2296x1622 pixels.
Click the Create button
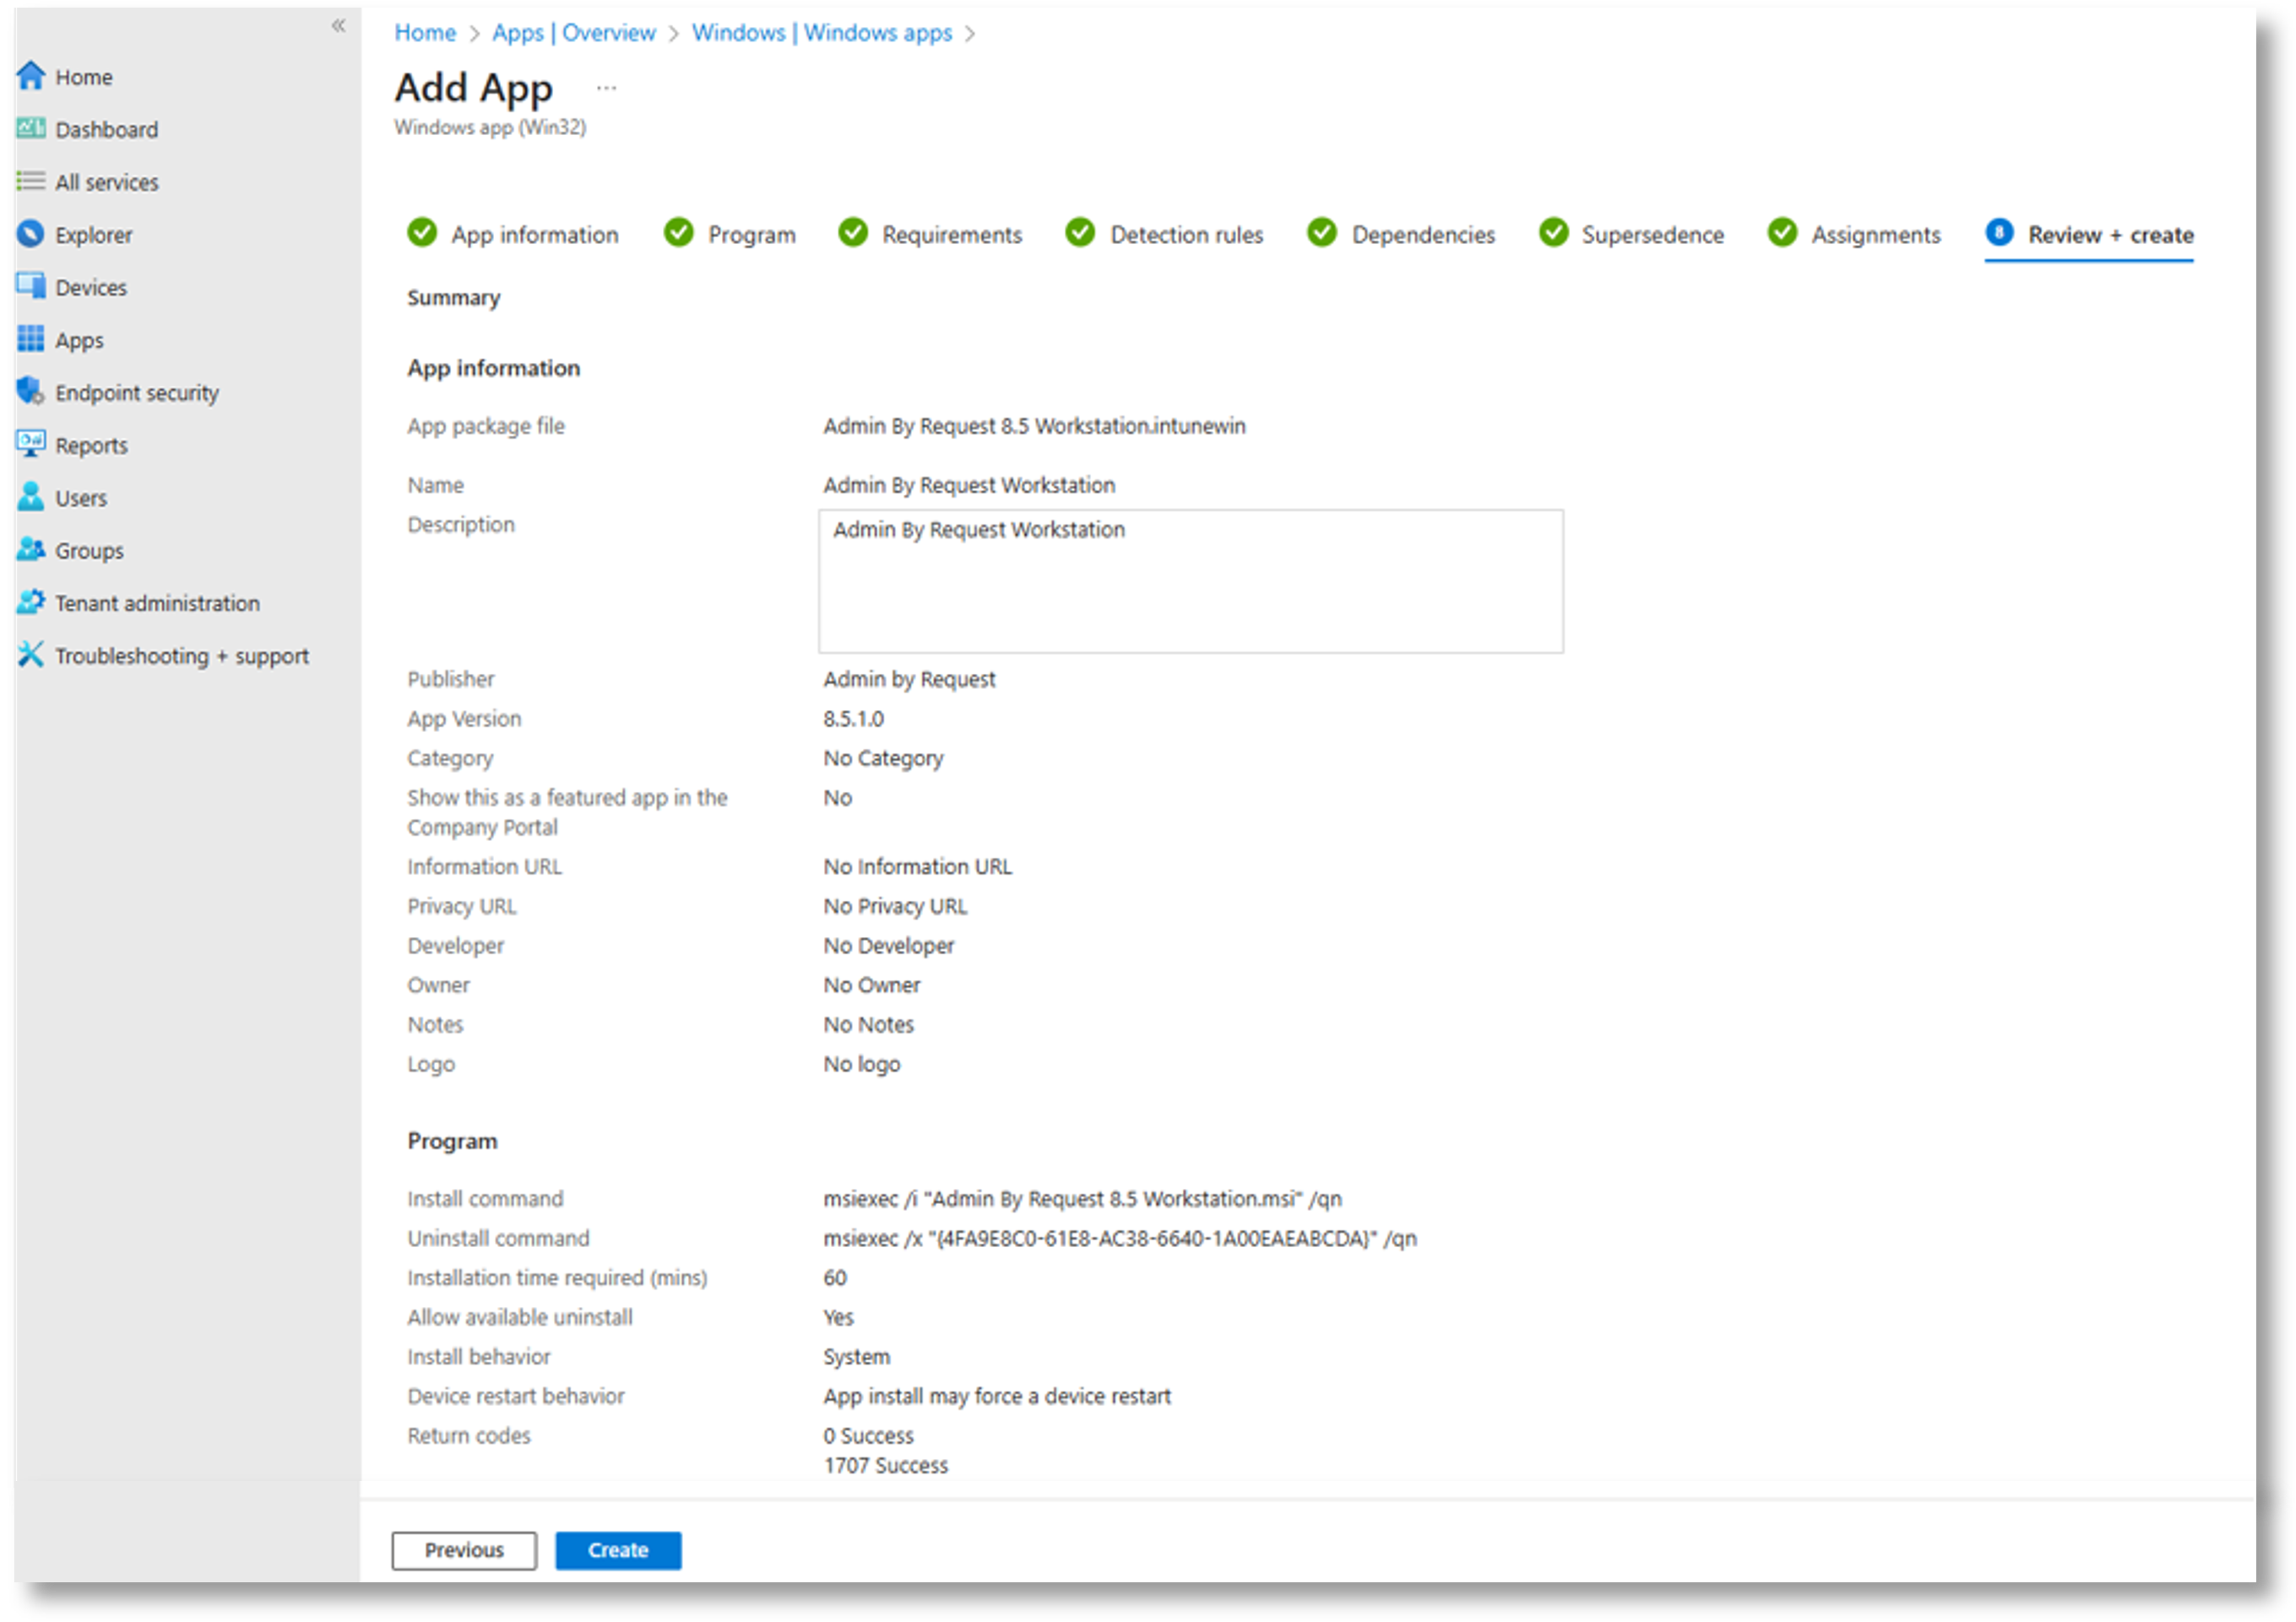[x=618, y=1550]
